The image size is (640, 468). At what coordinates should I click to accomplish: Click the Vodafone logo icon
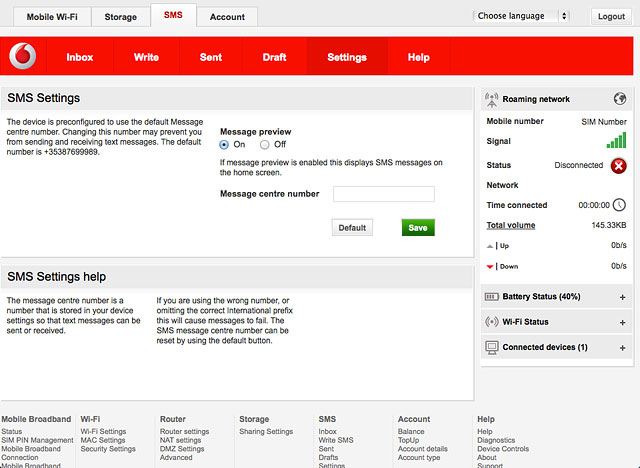pos(23,56)
